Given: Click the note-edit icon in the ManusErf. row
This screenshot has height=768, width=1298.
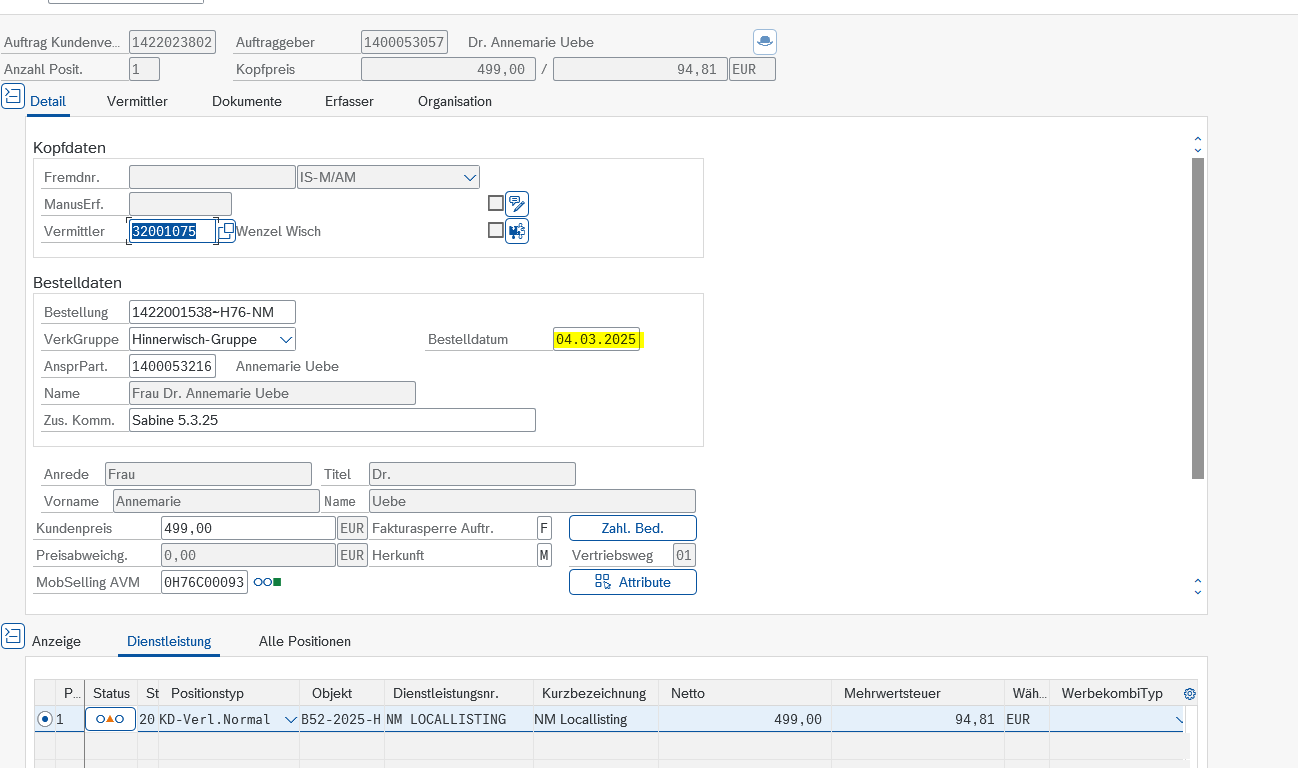Looking at the screenshot, I should (517, 204).
